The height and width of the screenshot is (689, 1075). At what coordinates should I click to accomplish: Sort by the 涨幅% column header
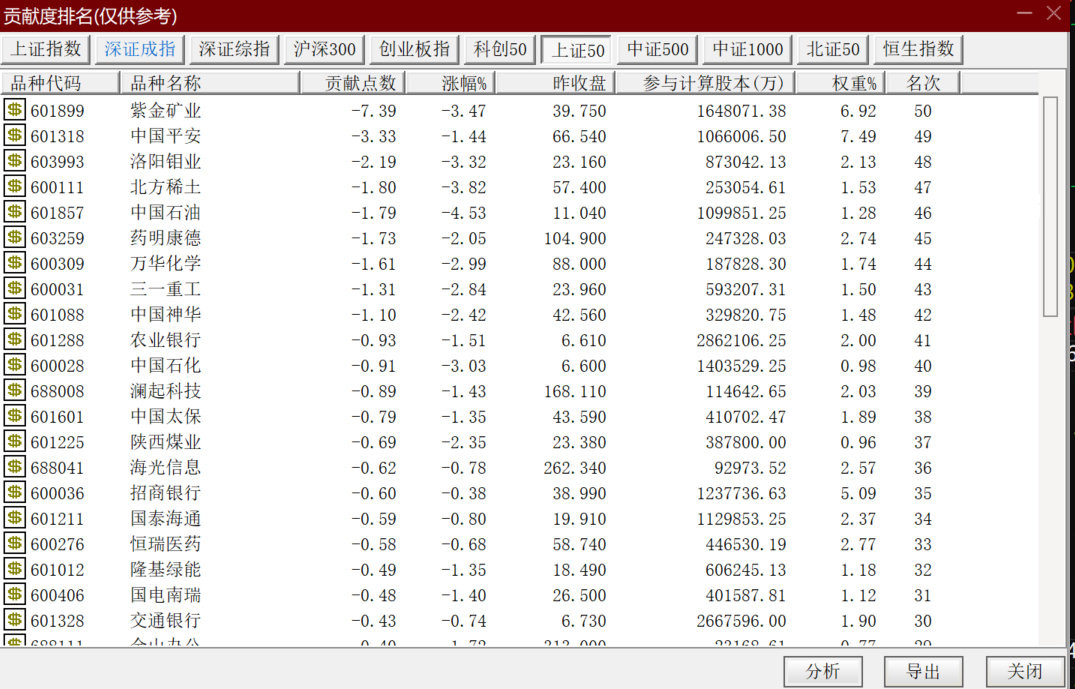point(450,84)
